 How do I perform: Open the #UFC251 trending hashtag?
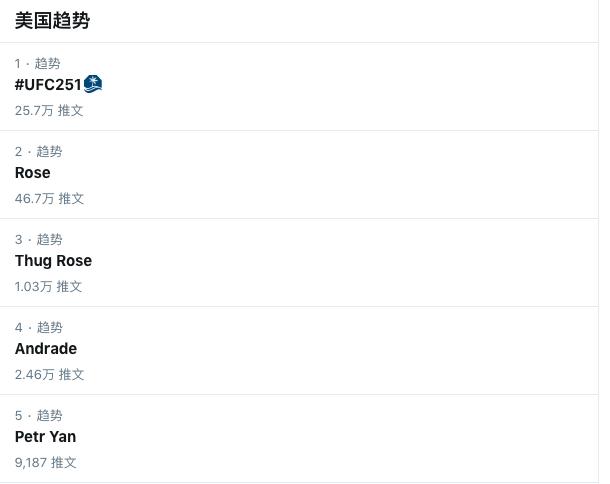(x=48, y=84)
